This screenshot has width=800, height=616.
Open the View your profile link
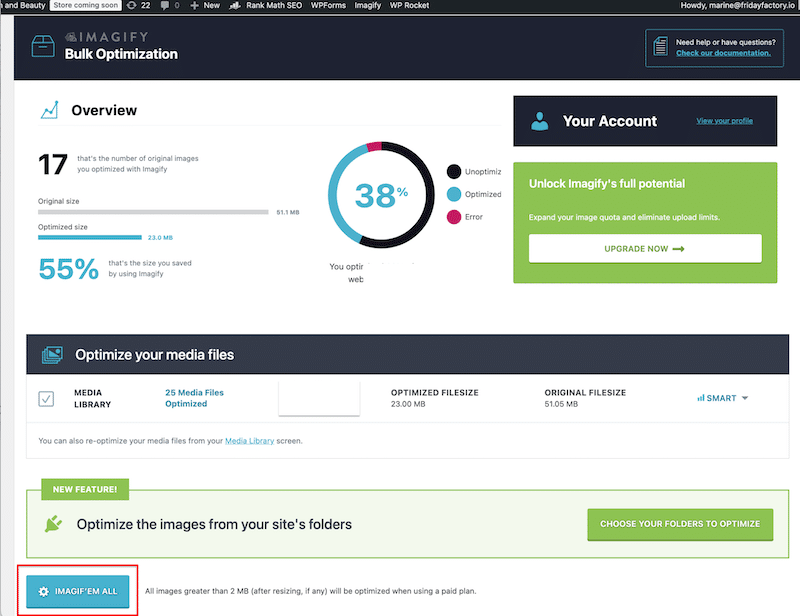(724, 121)
